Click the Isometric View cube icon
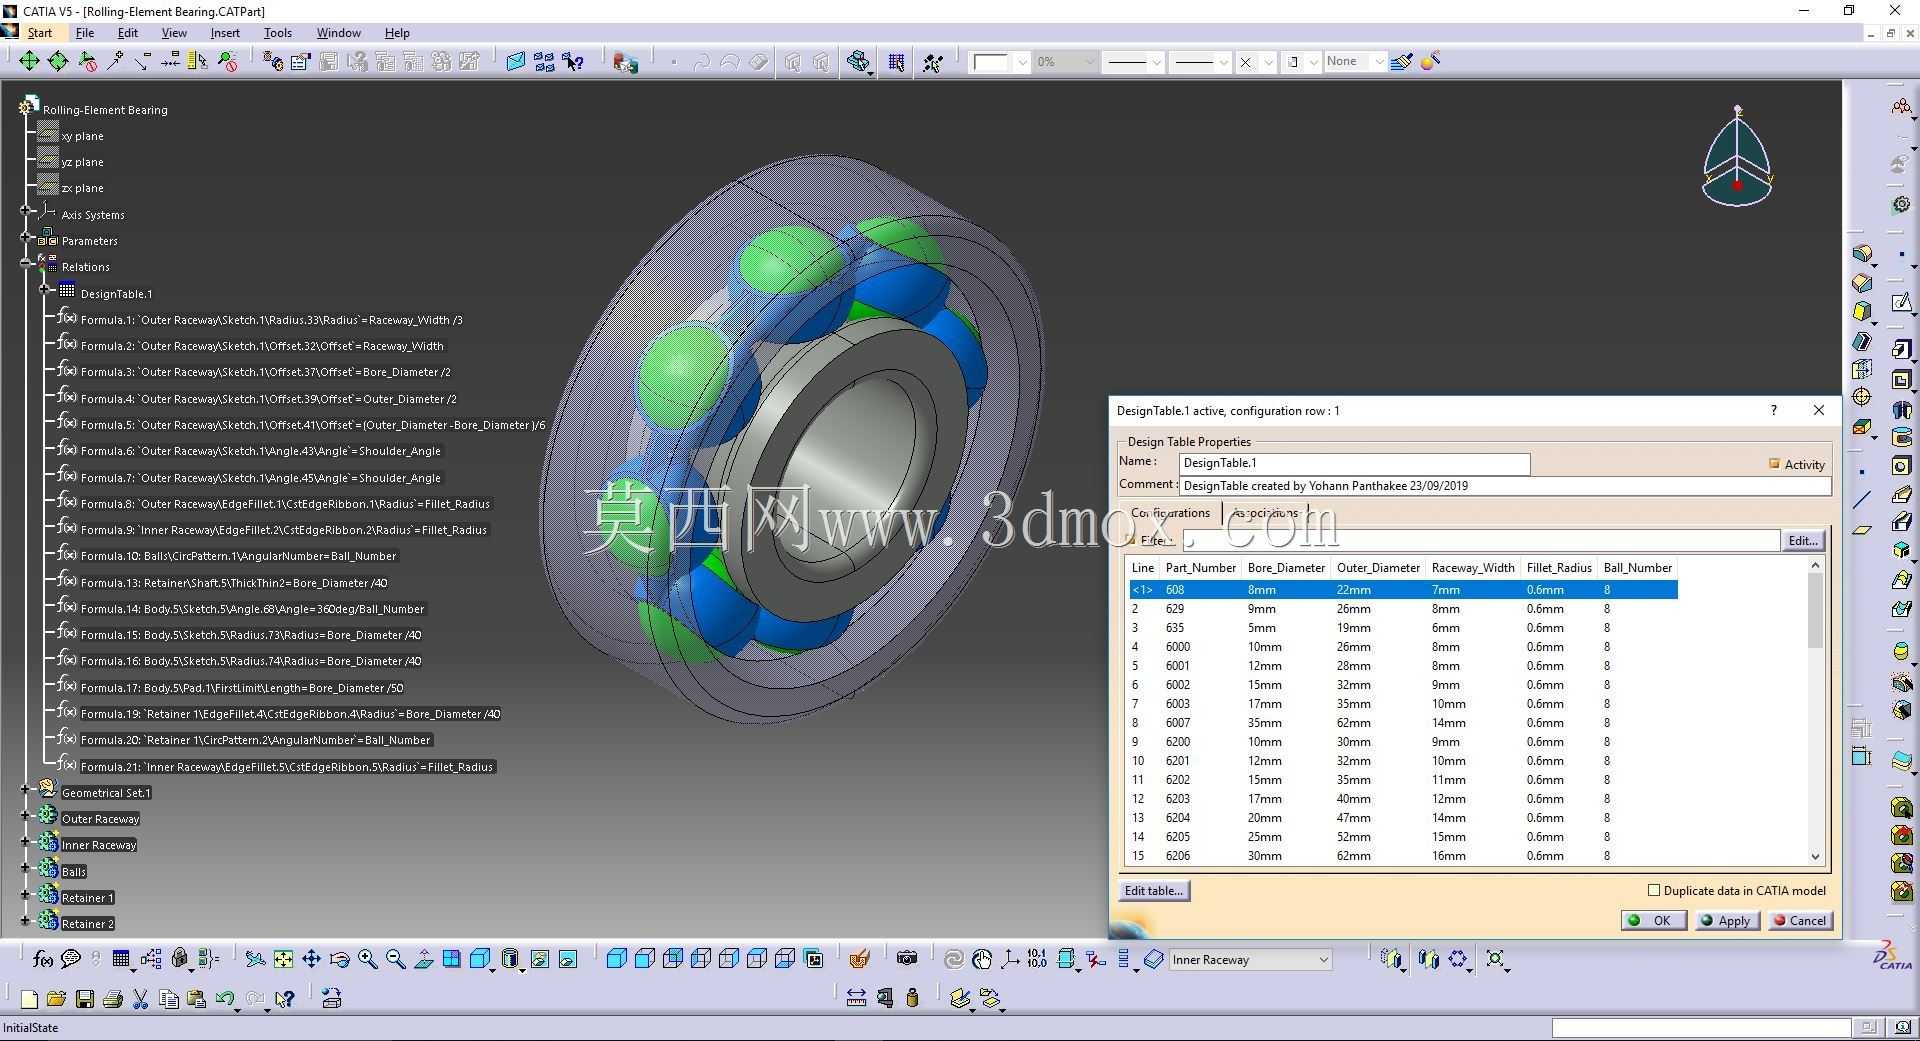The height and width of the screenshot is (1041, 1920). tap(480, 959)
